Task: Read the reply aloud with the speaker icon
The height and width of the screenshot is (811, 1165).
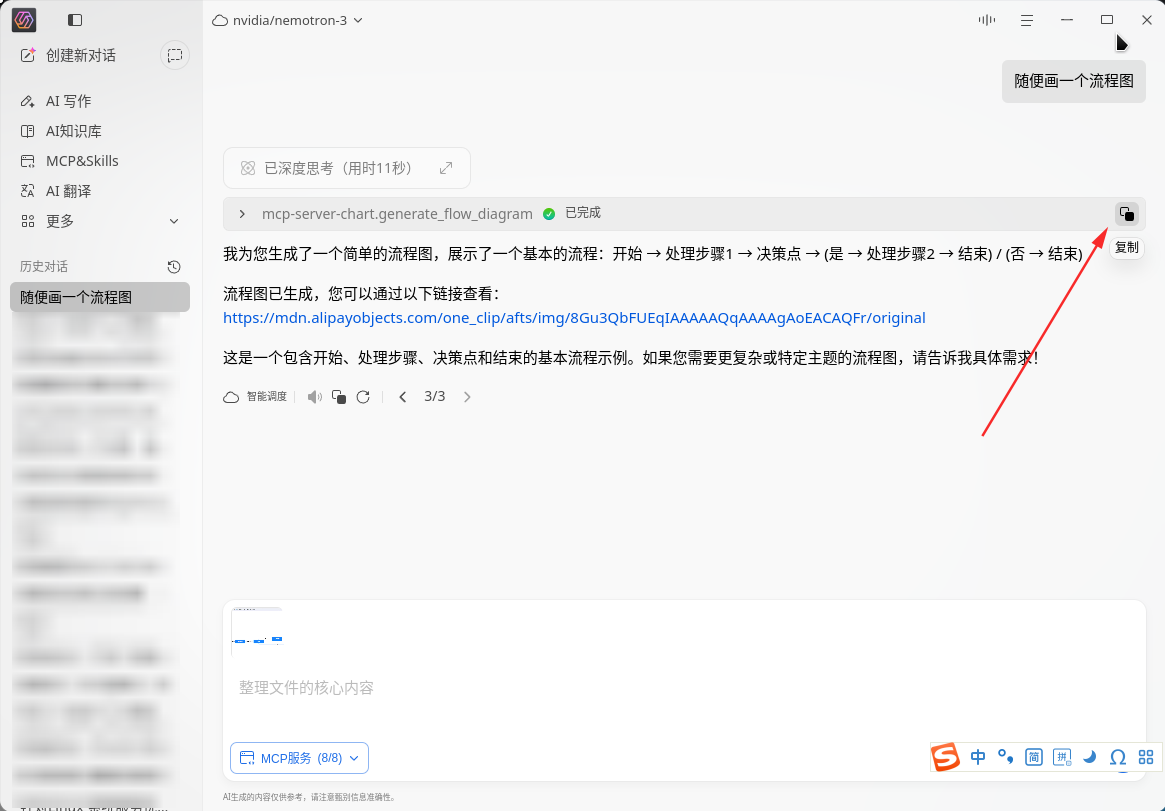Action: coord(315,397)
